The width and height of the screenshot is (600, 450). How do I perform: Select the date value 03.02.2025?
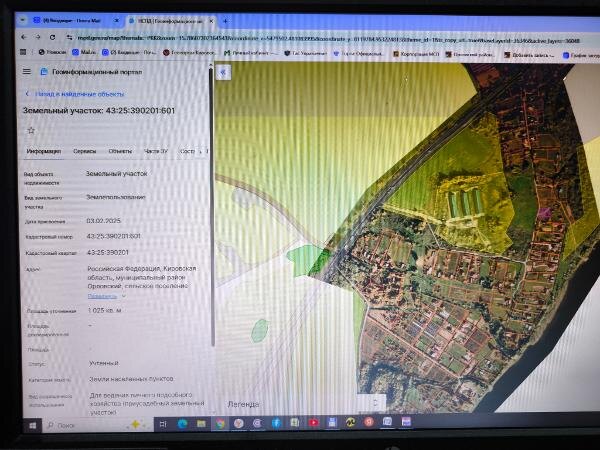pos(103,221)
